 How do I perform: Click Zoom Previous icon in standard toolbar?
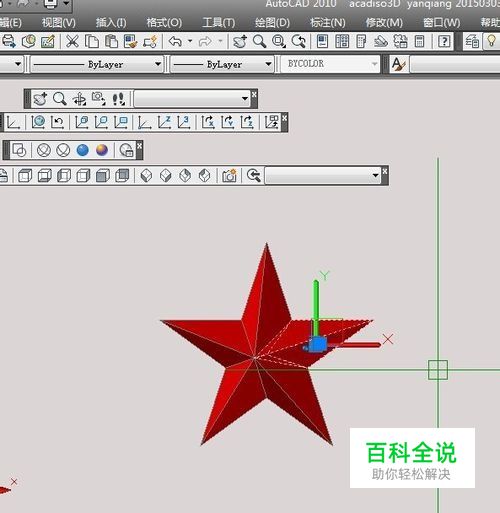298,41
